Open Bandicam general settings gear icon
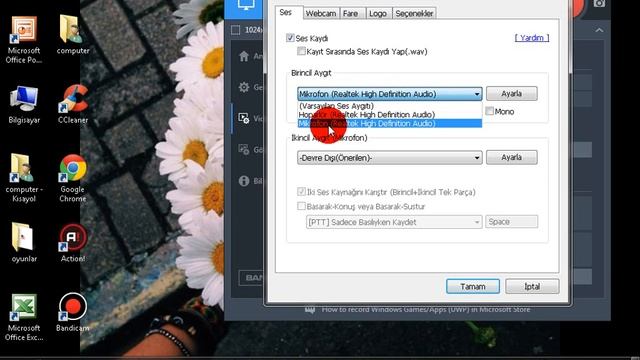 [244, 87]
